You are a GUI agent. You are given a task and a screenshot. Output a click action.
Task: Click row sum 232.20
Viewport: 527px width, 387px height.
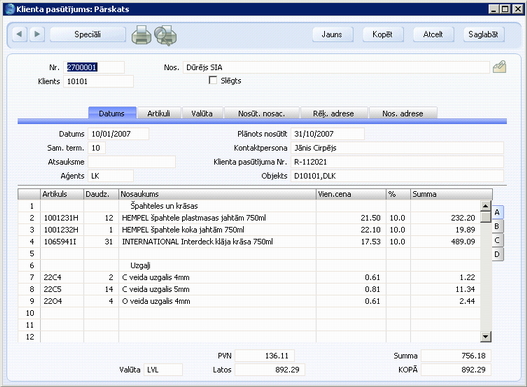pyautogui.click(x=463, y=218)
